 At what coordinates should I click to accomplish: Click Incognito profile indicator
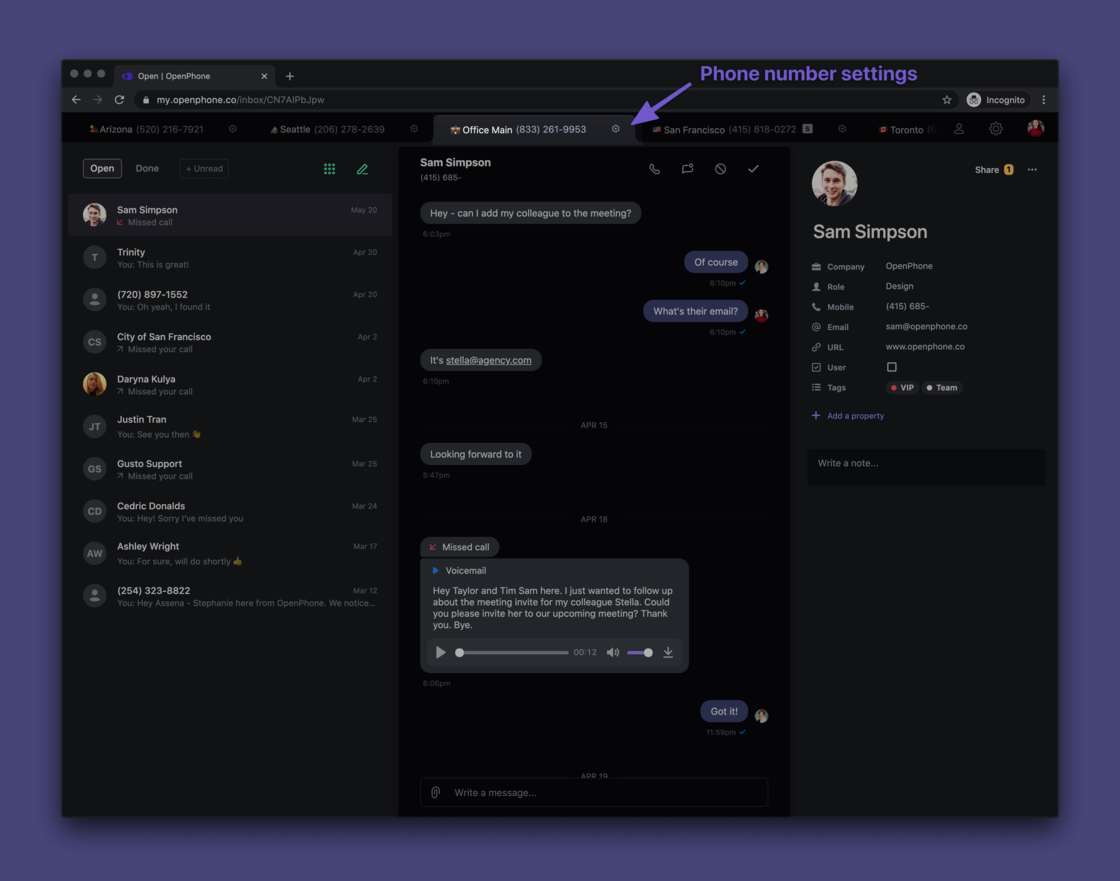pyautogui.click(x=996, y=100)
